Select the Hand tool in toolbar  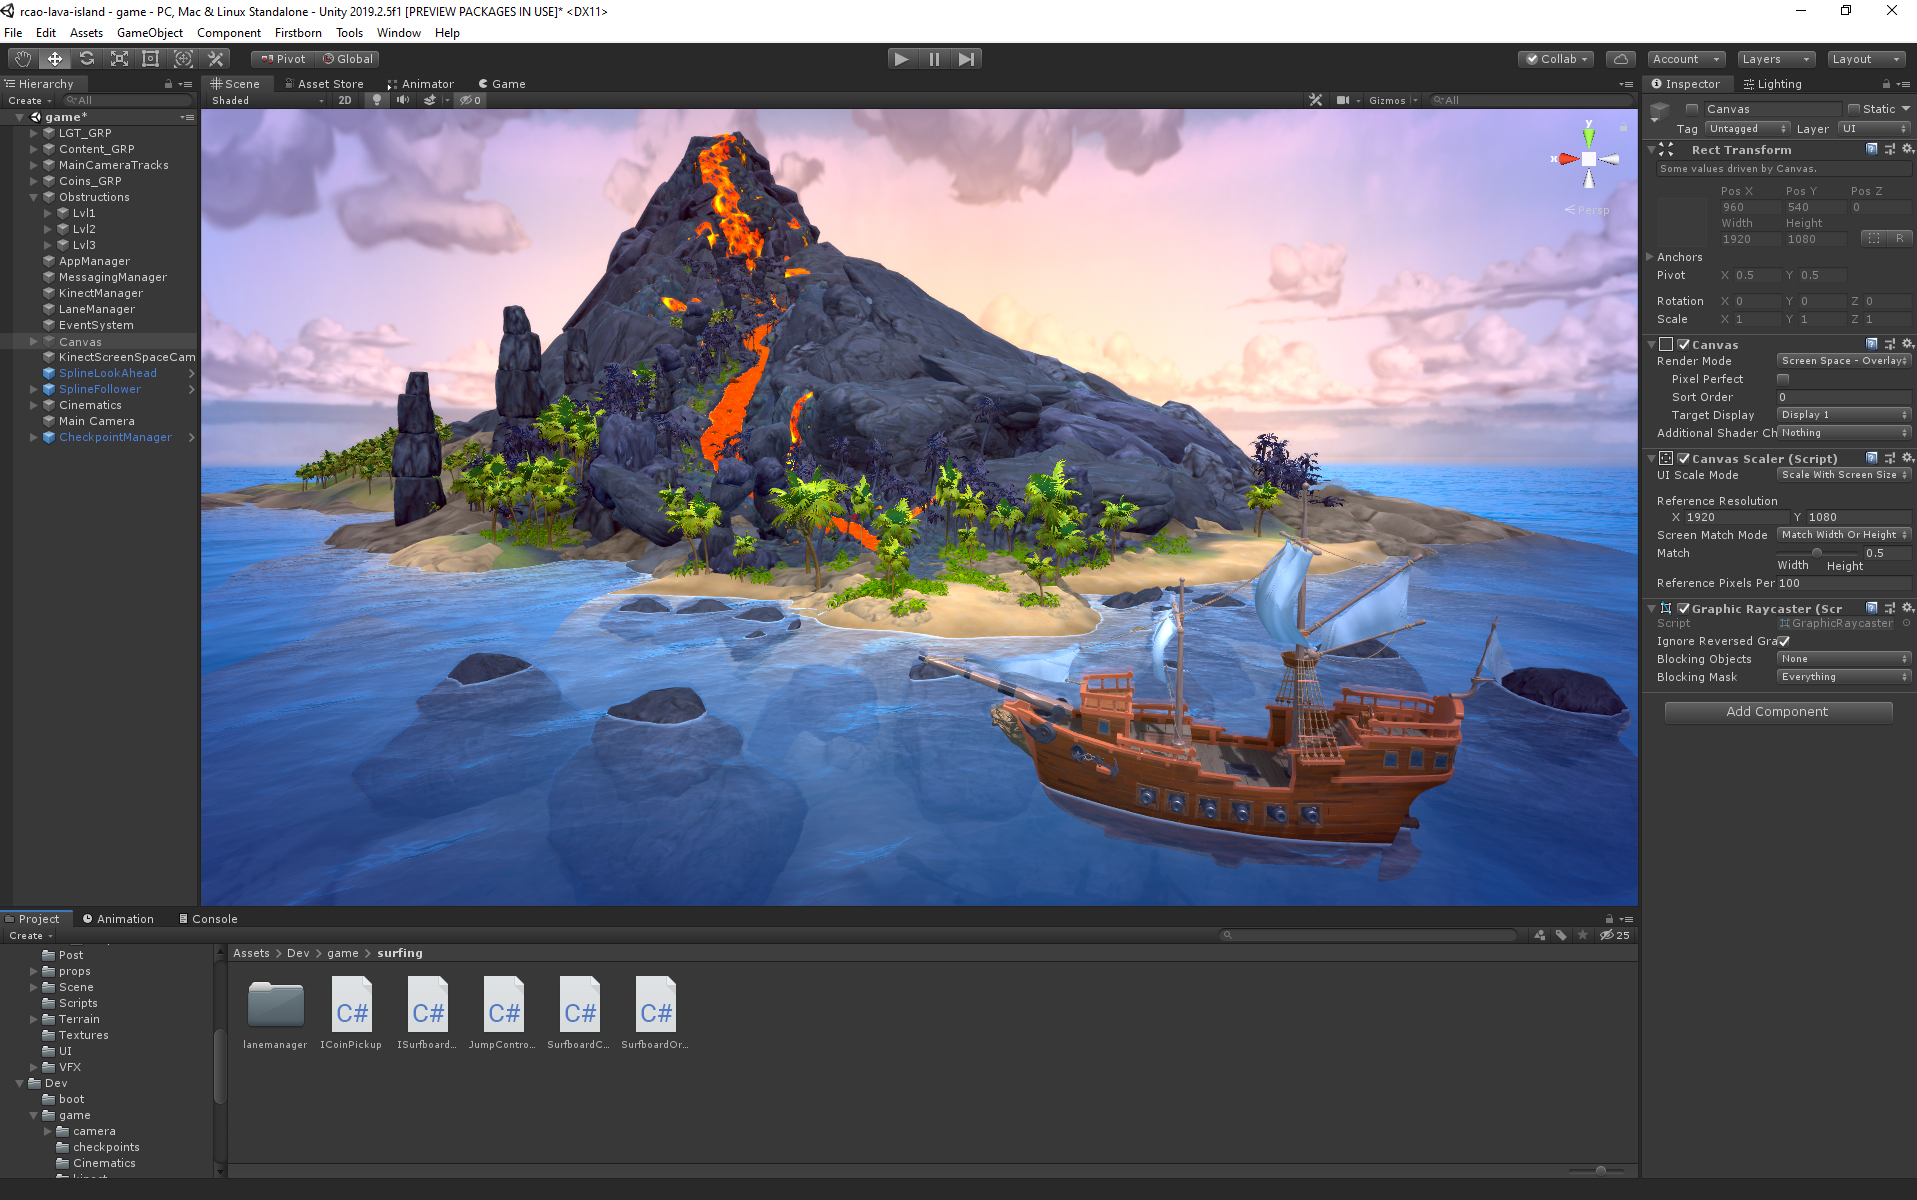22,59
